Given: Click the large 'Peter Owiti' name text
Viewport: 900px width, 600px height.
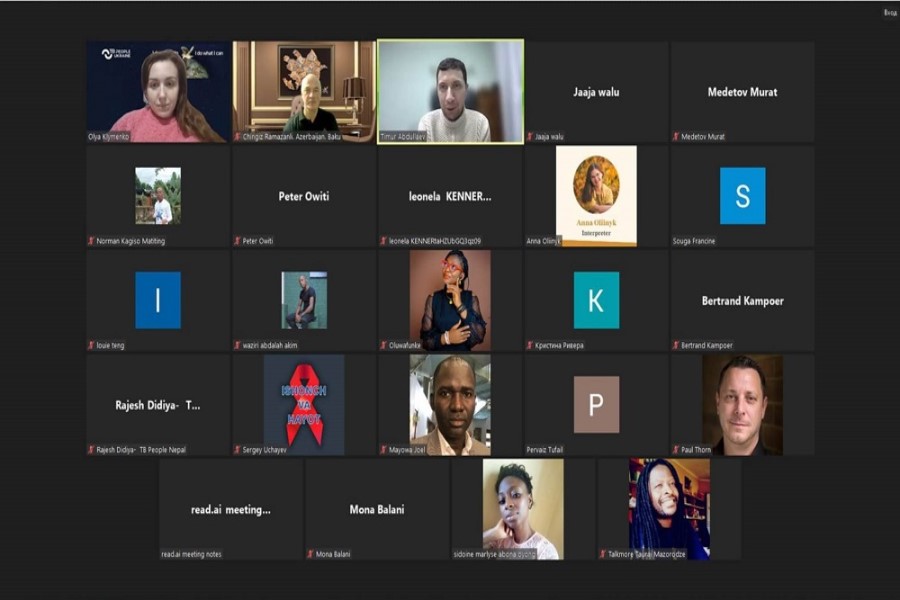Looking at the screenshot, I should pyautogui.click(x=304, y=196).
